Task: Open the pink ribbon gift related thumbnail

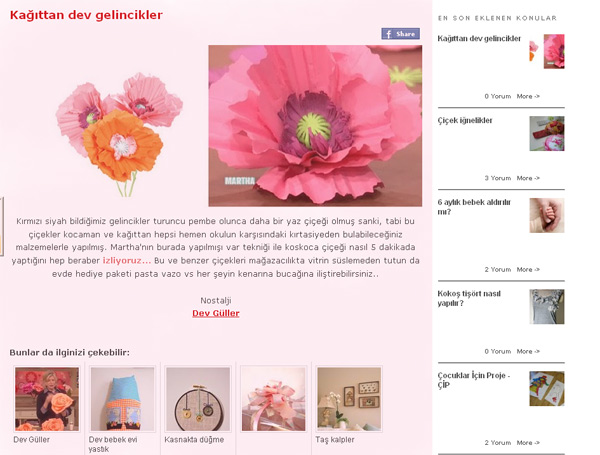Action: pos(273,399)
